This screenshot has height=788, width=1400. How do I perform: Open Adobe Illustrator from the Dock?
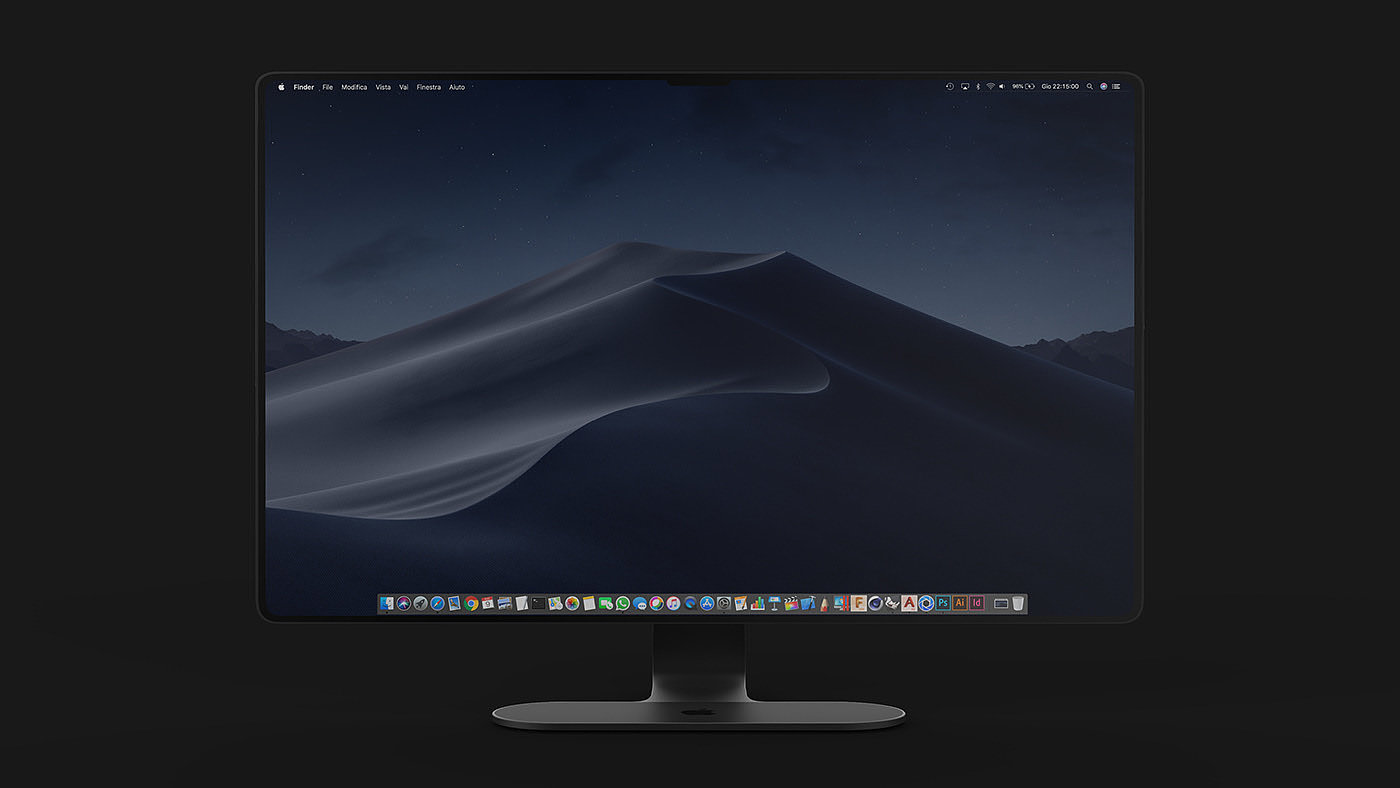960,604
